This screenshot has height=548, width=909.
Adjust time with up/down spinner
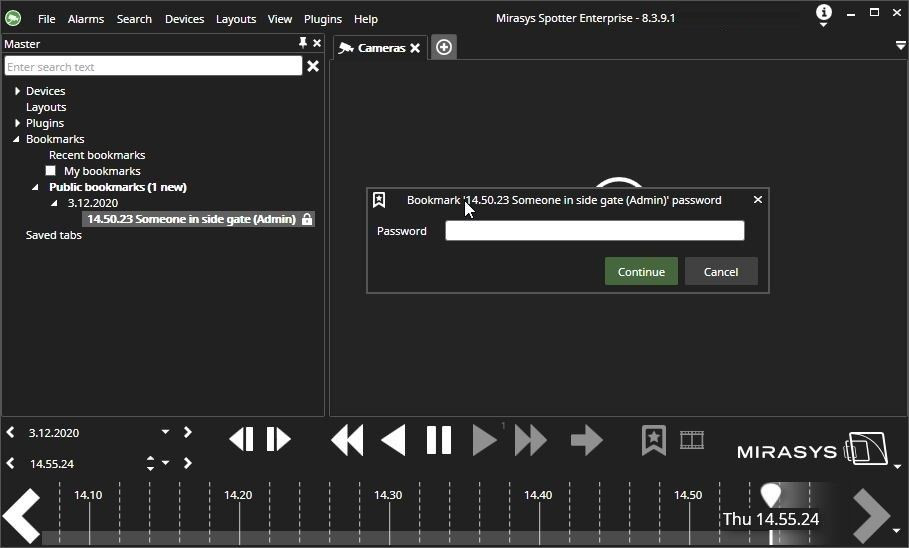click(150, 463)
